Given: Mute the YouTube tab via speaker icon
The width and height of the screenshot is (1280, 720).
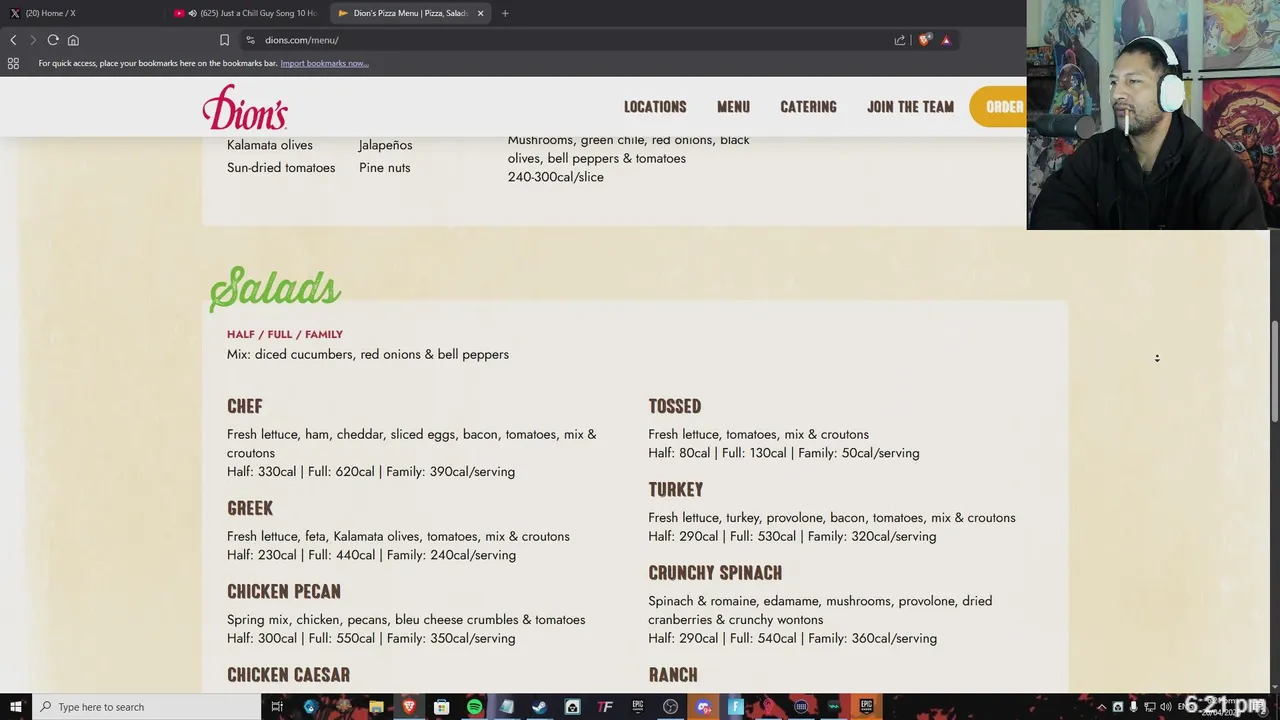Looking at the screenshot, I should point(192,13).
